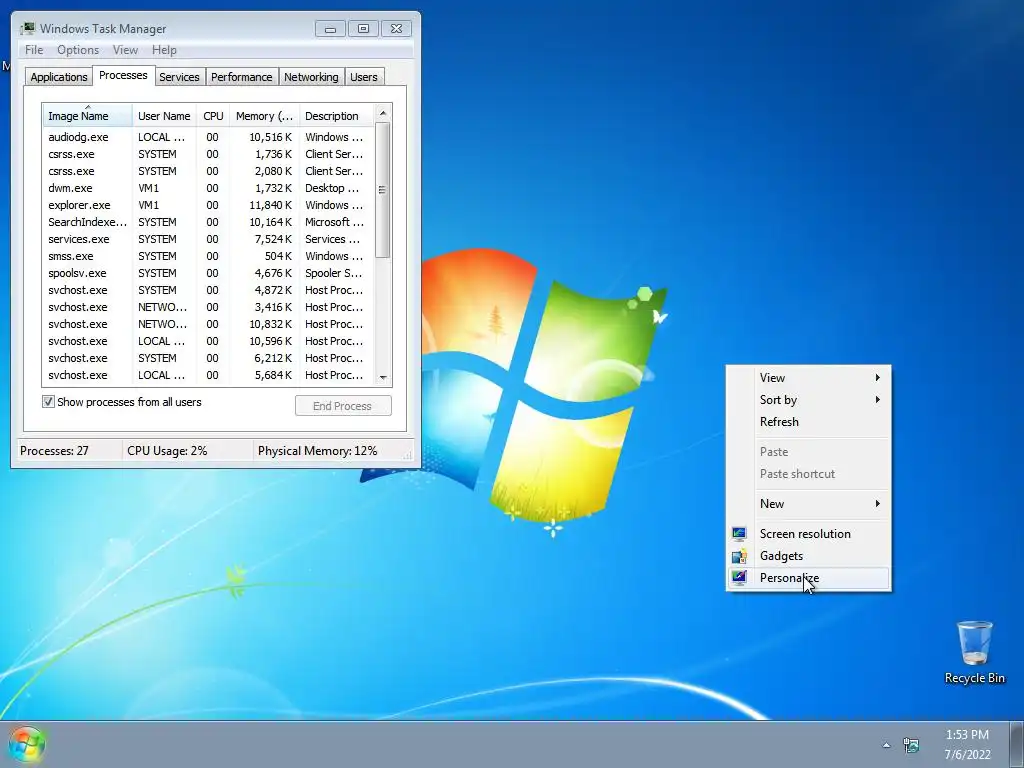Switch to the Users tab

pos(364,77)
